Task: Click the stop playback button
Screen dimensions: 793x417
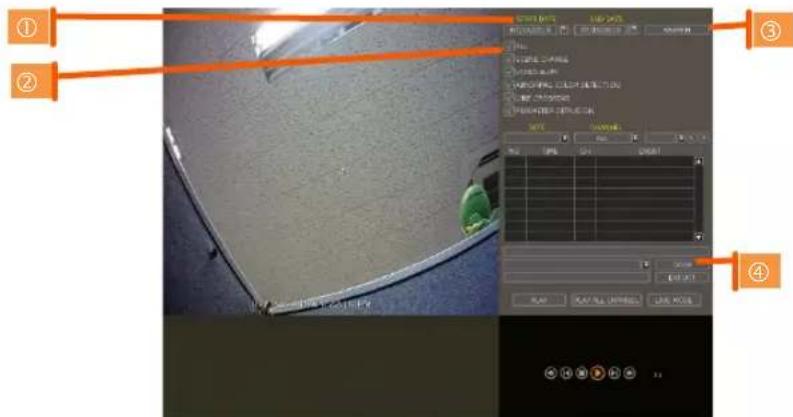Action: [x=582, y=373]
